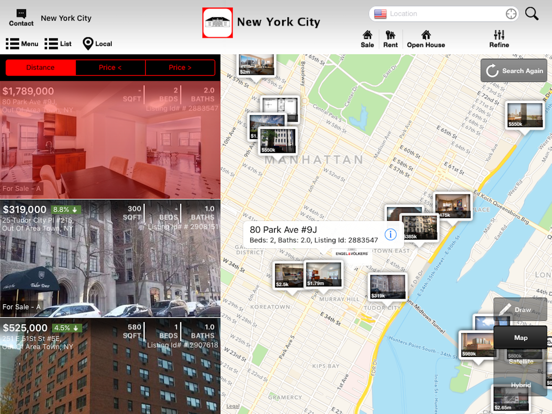Sort by Price descending tab
This screenshot has width=552, height=414.
pyautogui.click(x=180, y=67)
